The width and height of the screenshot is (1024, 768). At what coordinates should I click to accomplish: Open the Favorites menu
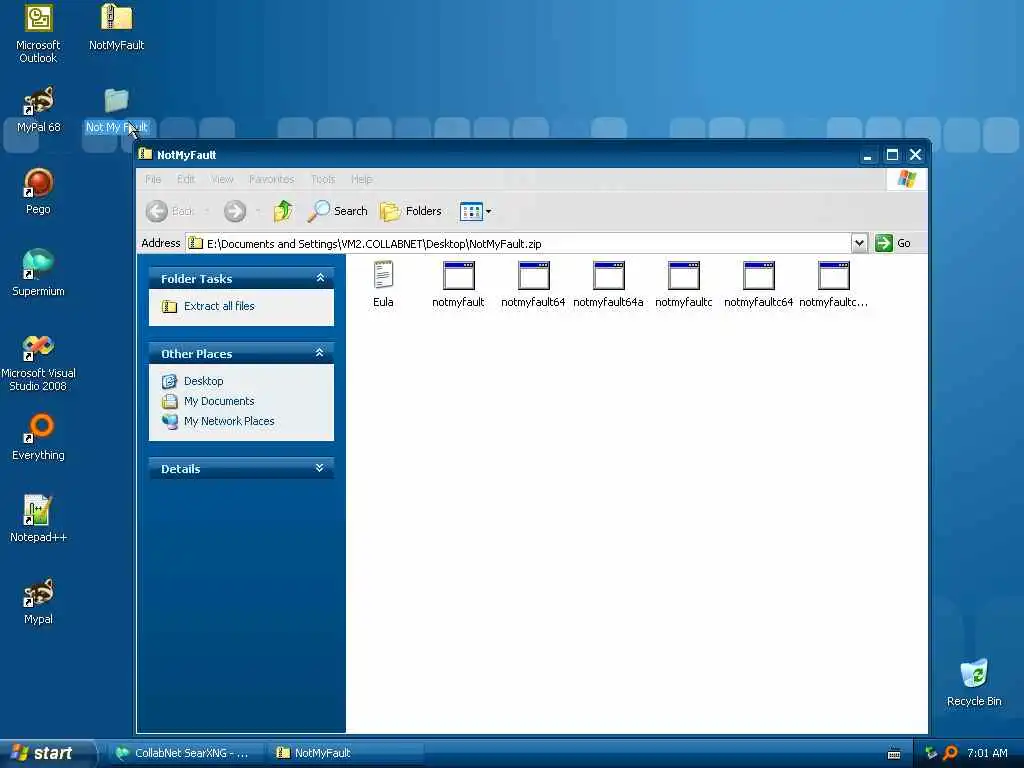point(272,179)
